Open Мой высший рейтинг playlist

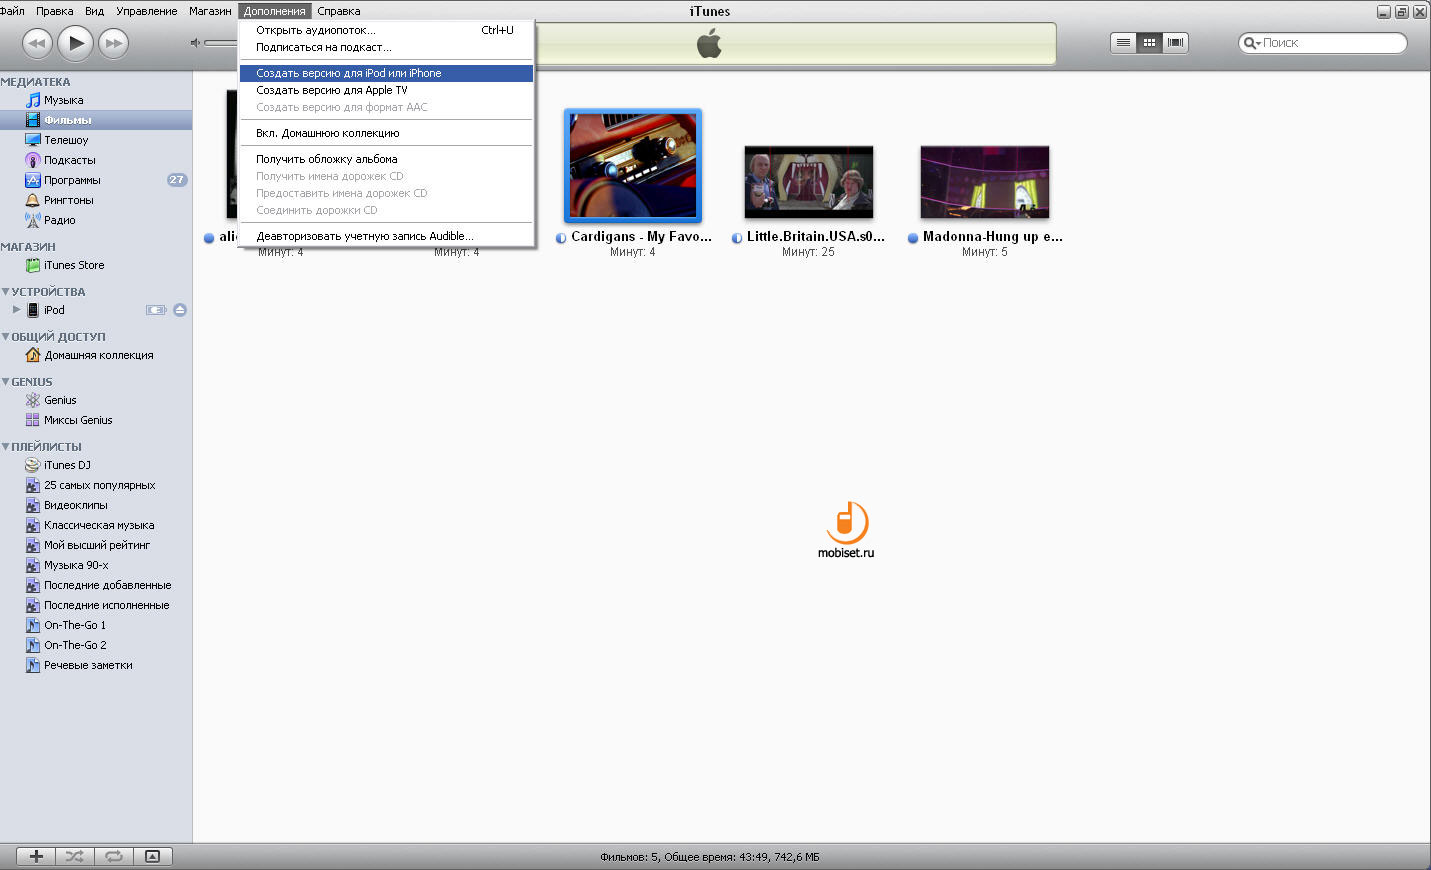(x=96, y=545)
